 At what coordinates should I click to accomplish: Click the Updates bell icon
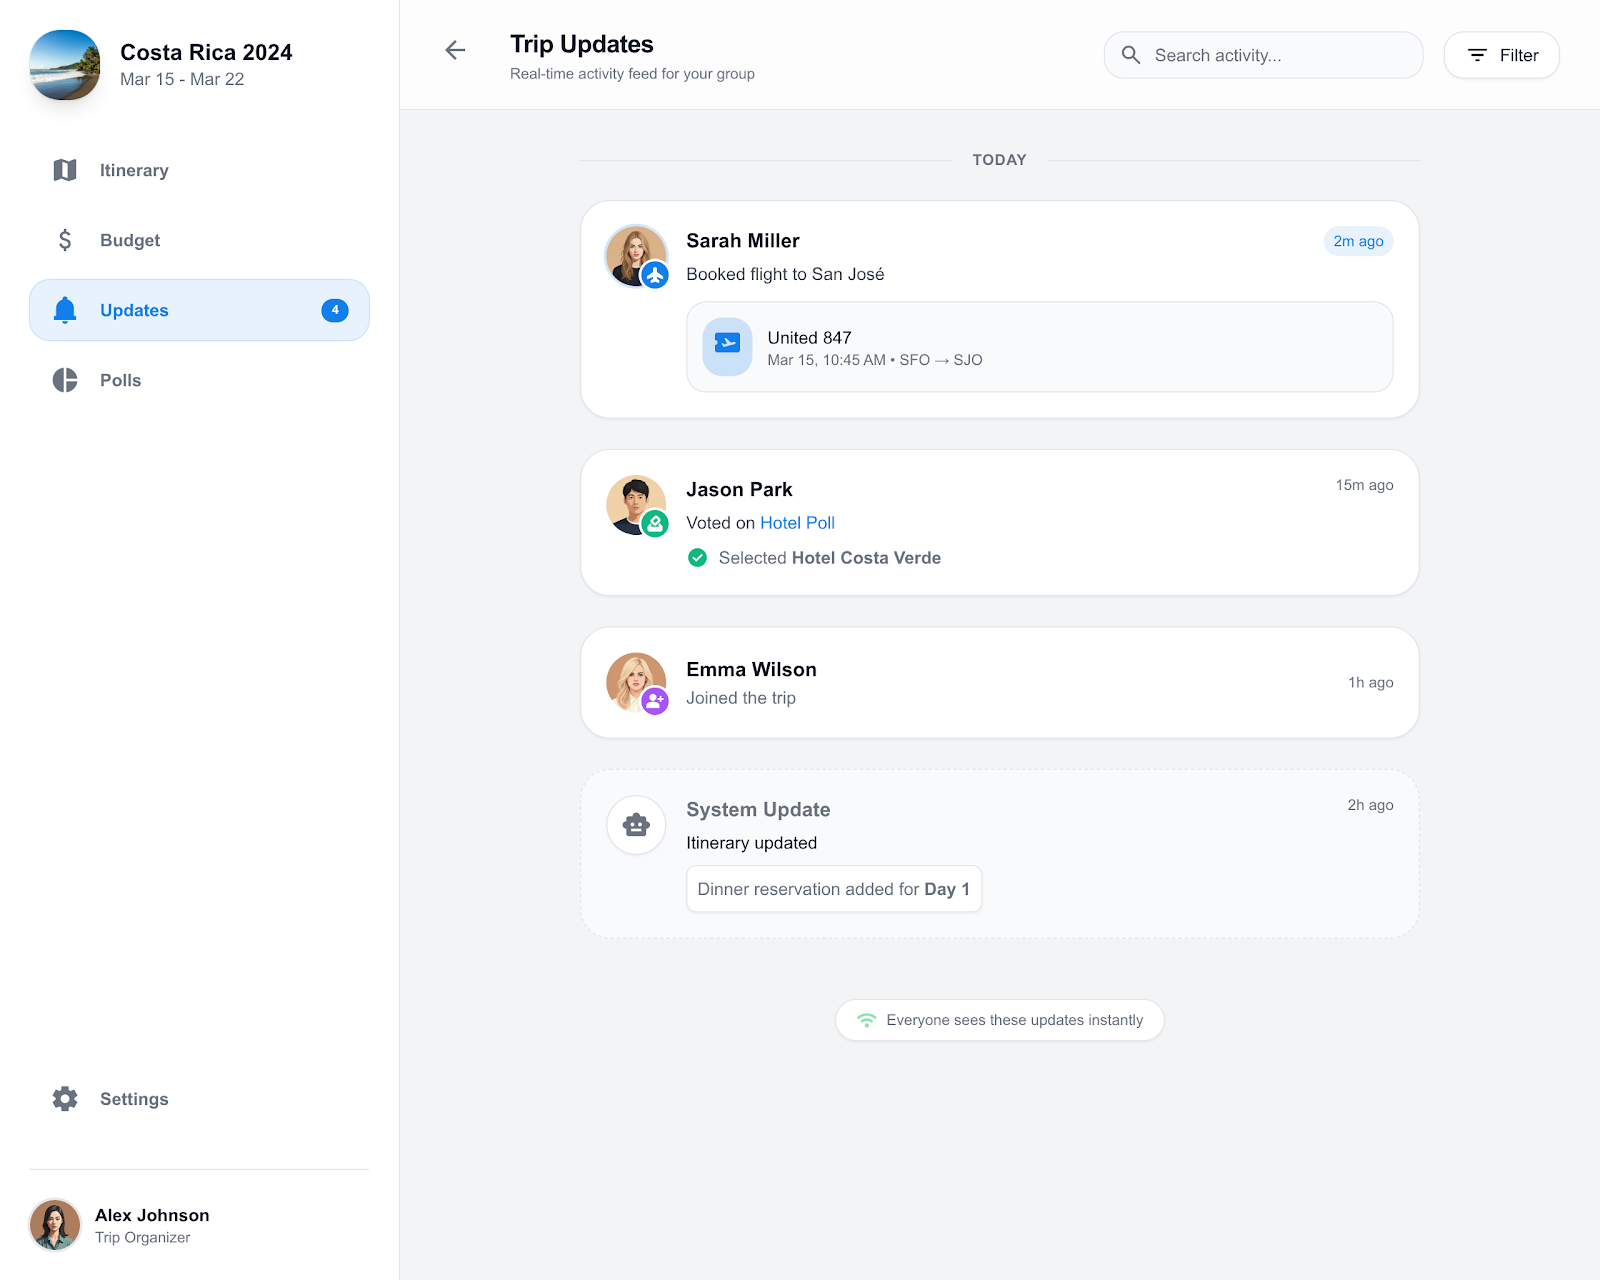[65, 310]
